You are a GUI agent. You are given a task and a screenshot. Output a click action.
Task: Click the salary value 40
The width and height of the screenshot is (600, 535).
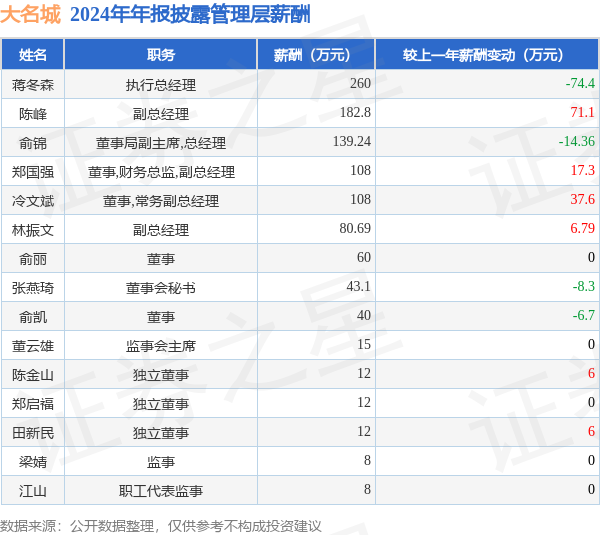coord(364,315)
